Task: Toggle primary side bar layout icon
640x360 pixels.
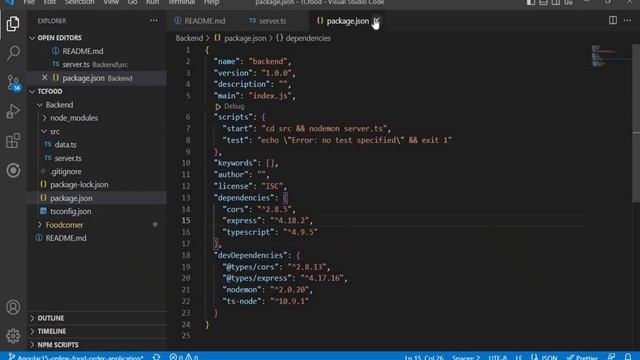Action: [x=531, y=2]
